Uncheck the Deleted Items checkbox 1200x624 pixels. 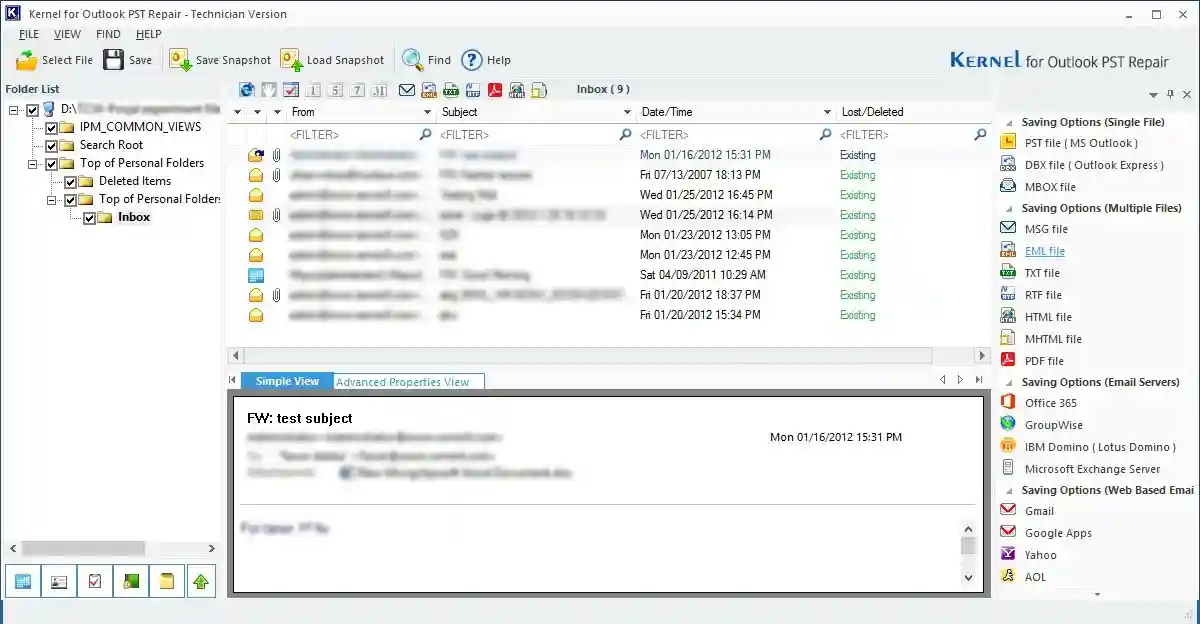[71, 181]
